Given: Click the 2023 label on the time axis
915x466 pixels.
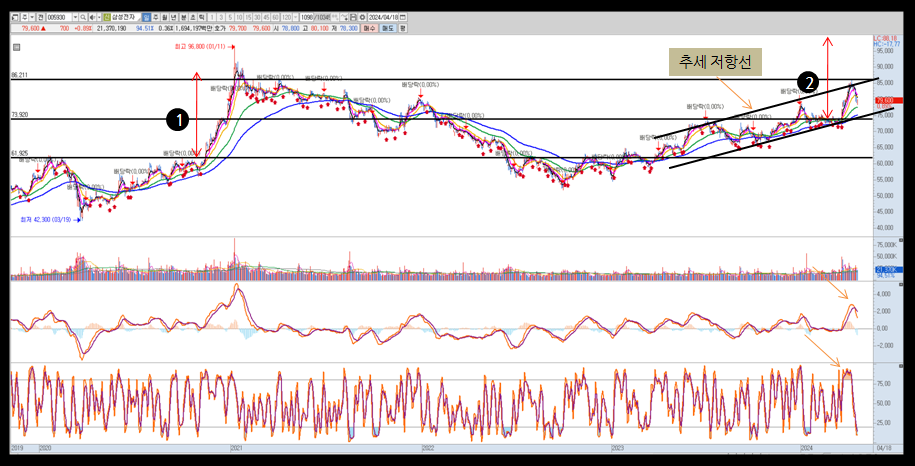Looking at the screenshot, I should coord(617,448).
